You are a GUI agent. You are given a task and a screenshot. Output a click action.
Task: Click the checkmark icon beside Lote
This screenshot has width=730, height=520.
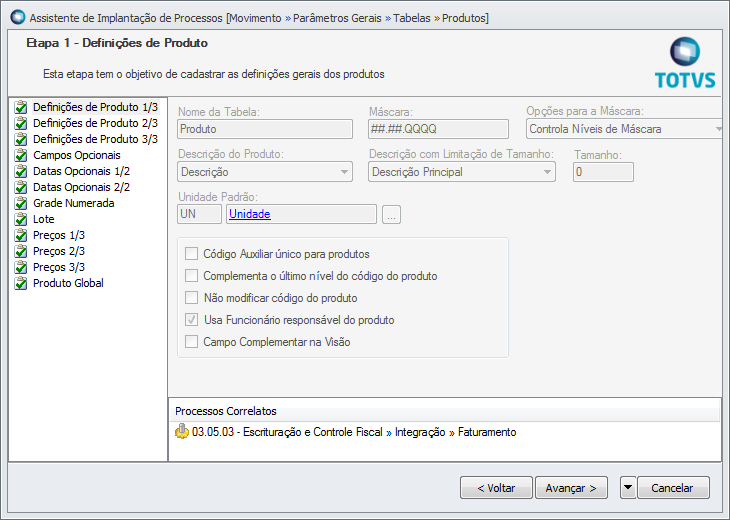click(21, 219)
